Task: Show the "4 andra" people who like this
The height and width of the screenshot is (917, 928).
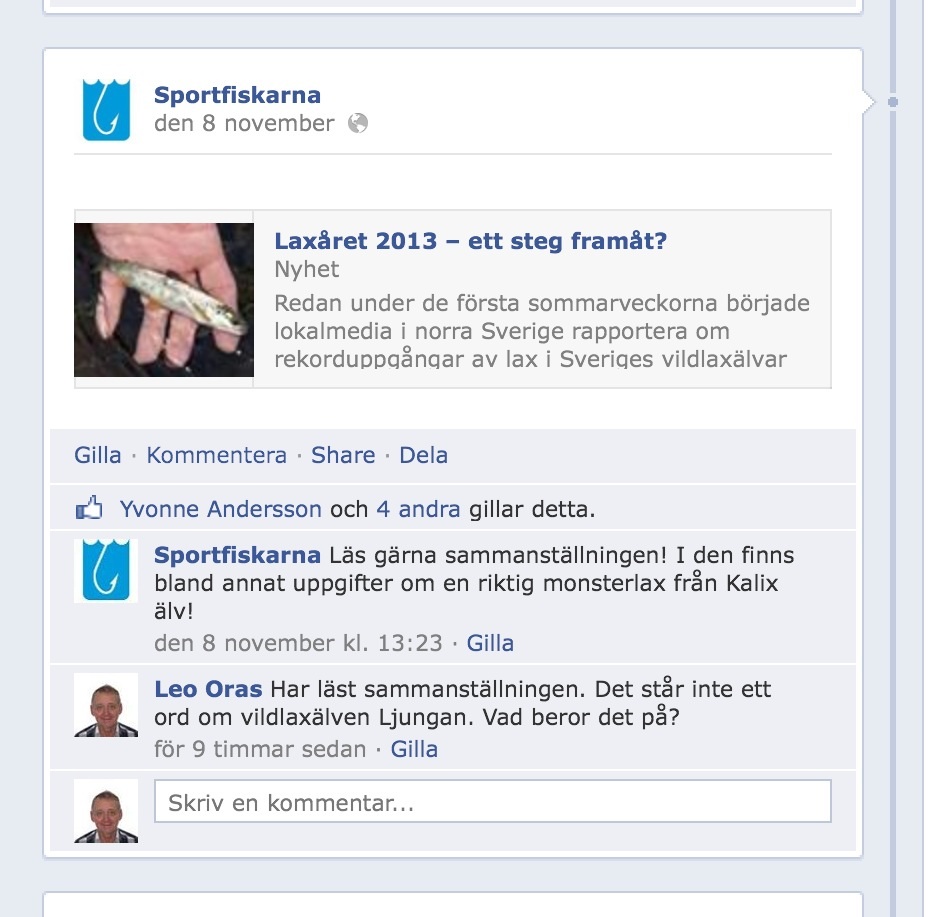Action: point(418,509)
